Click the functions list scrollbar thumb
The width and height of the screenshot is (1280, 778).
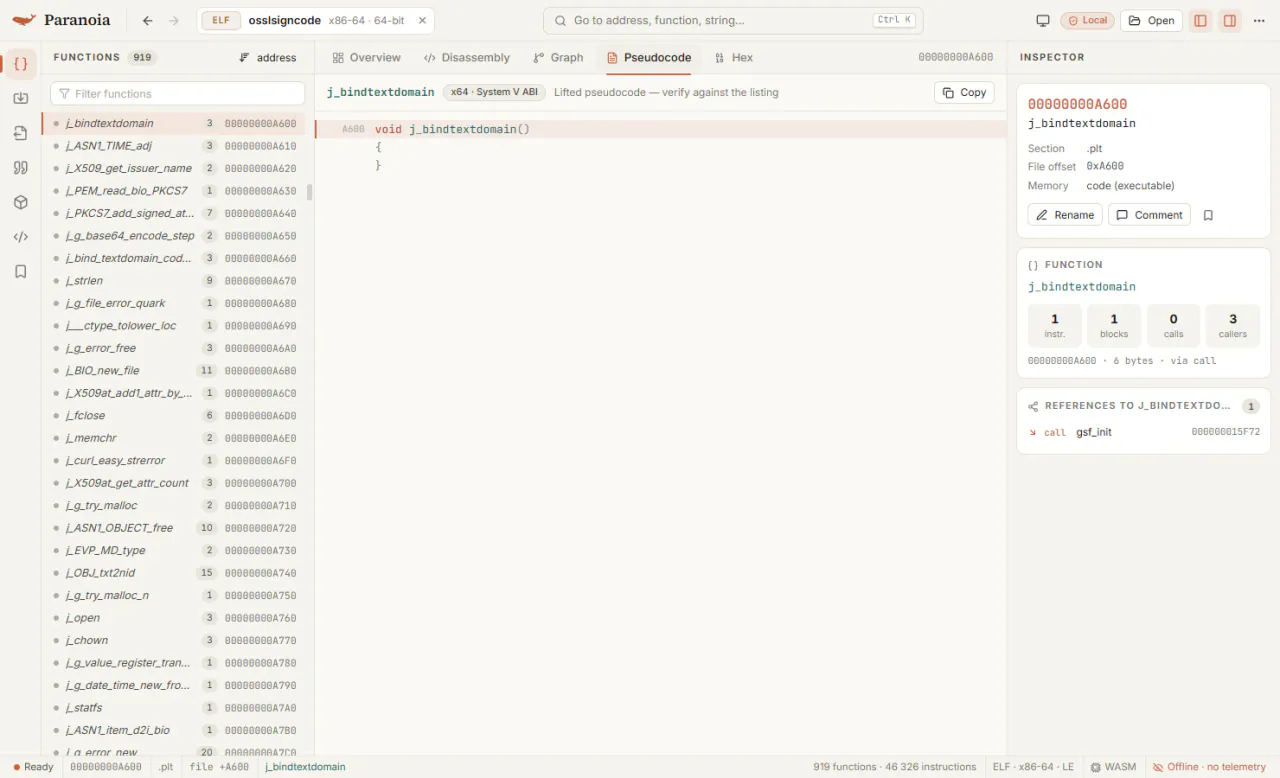coord(310,192)
